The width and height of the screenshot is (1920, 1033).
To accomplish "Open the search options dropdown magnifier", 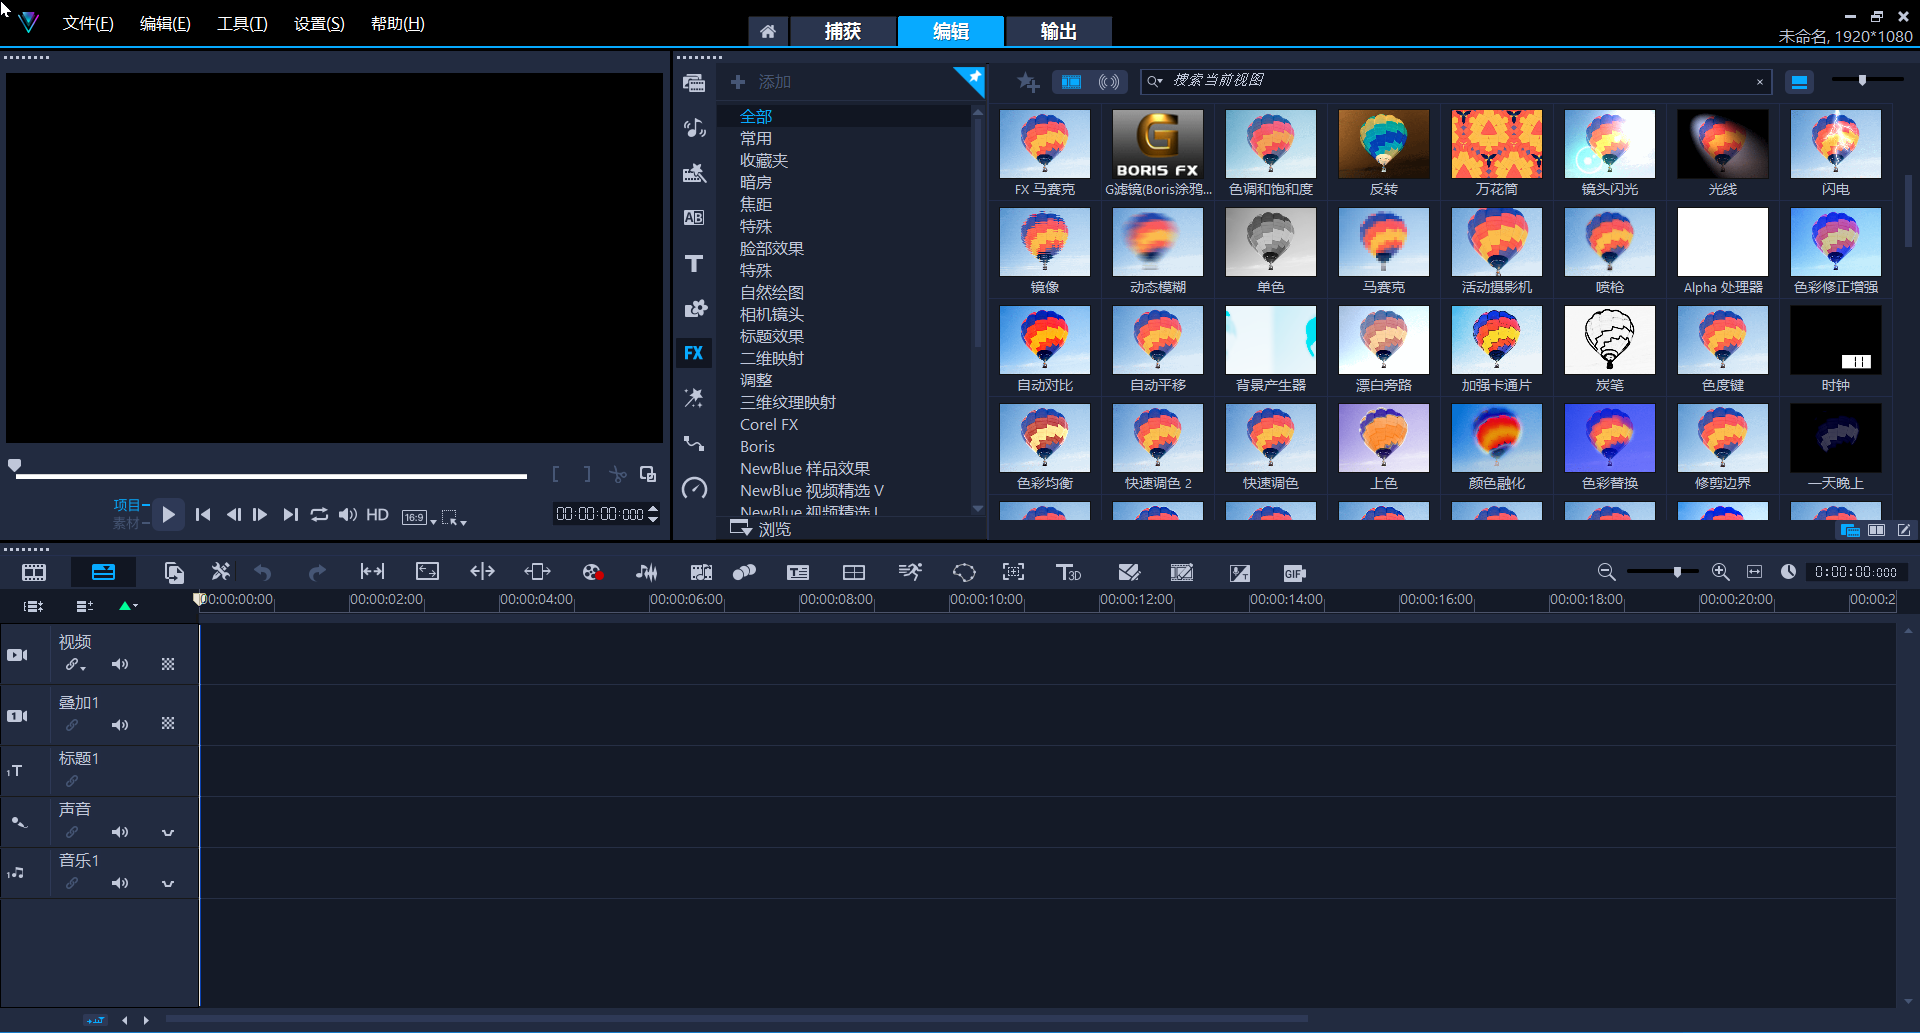I will 1155,81.
